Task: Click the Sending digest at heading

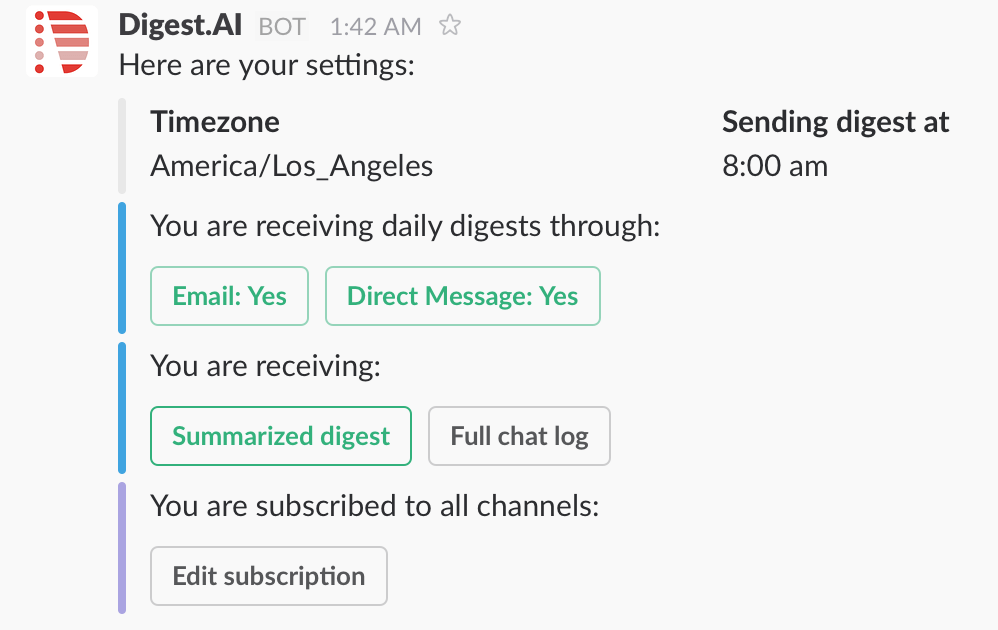Action: click(x=835, y=122)
